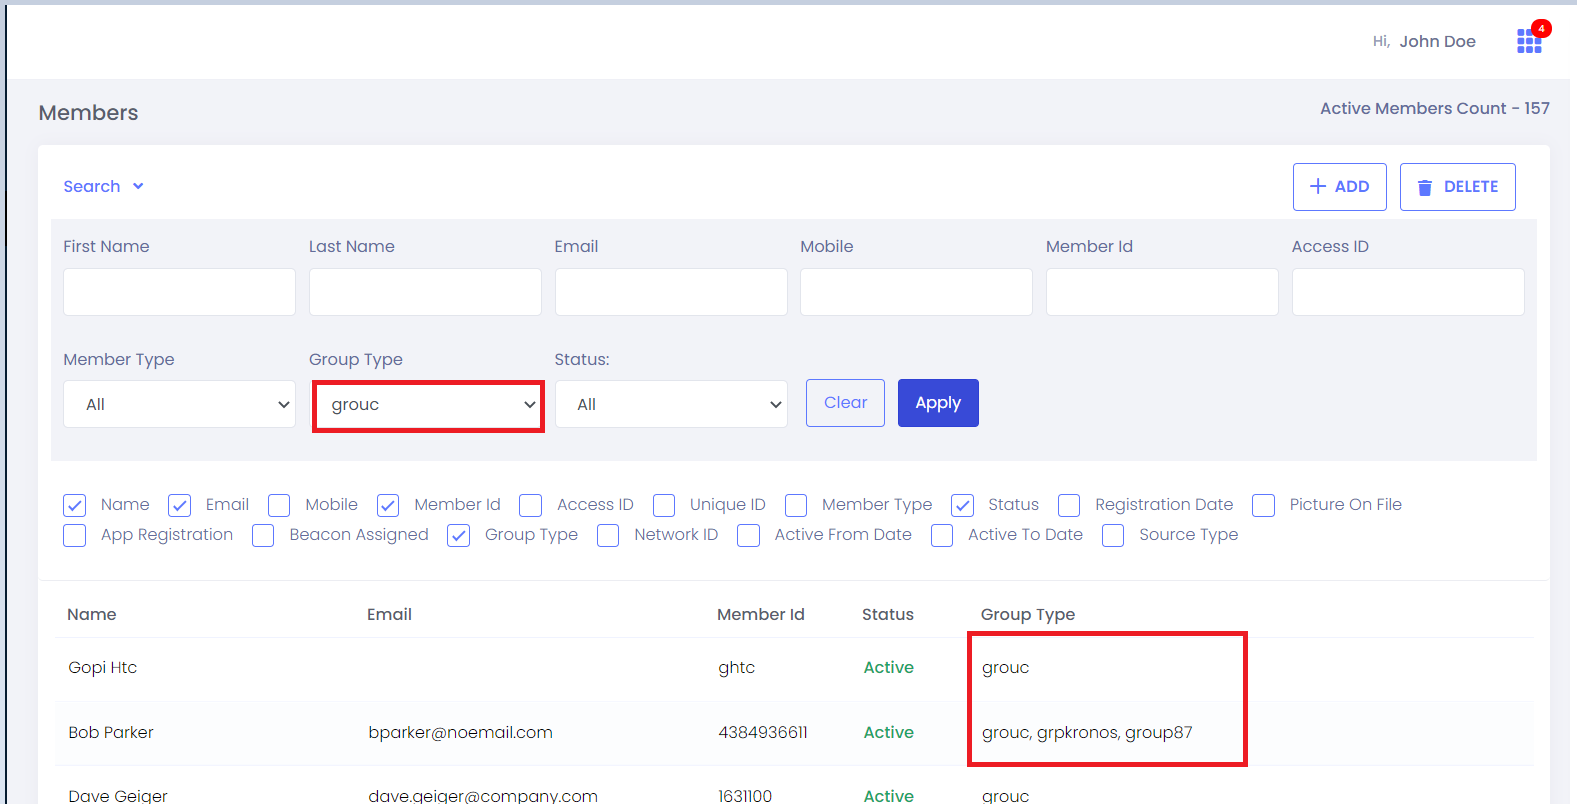Click member id ghtc cell

point(737,668)
